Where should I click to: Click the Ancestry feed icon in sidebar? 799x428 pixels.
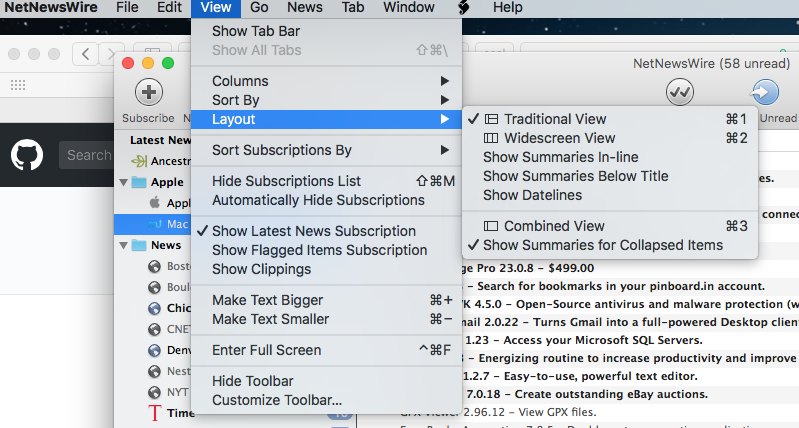tap(139, 162)
